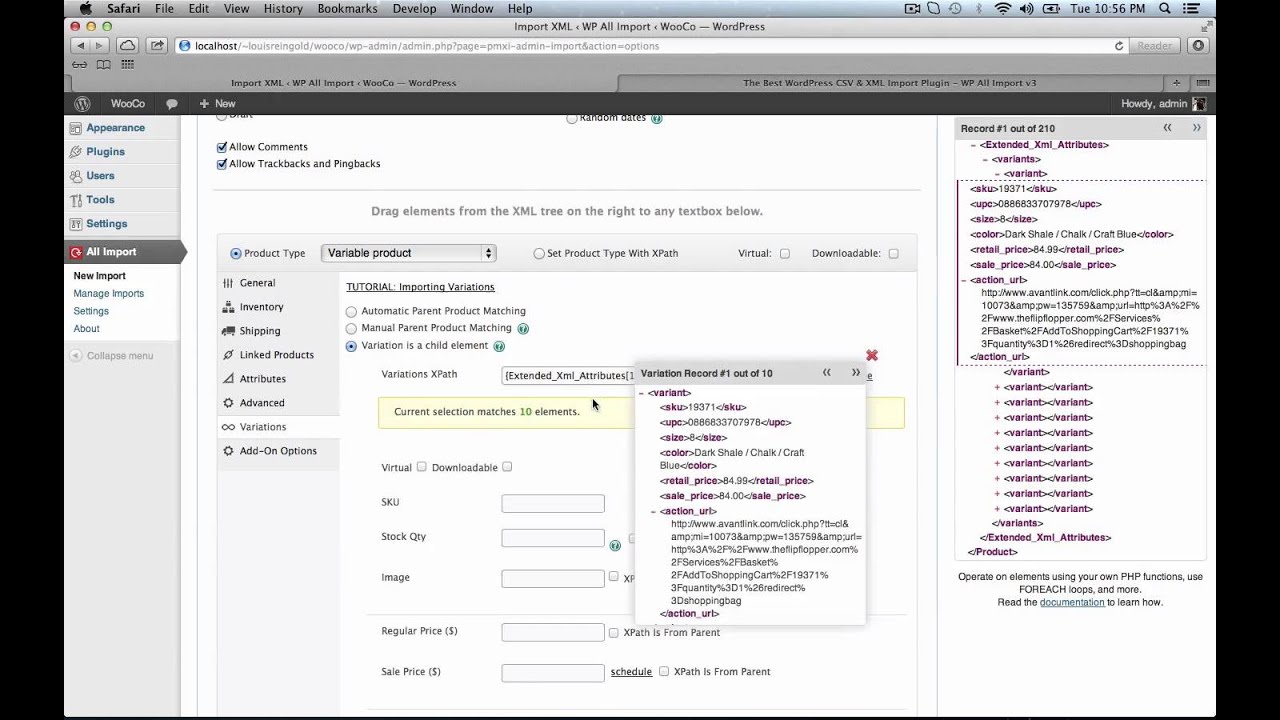Click the schedule link for Sale Price

point(631,672)
